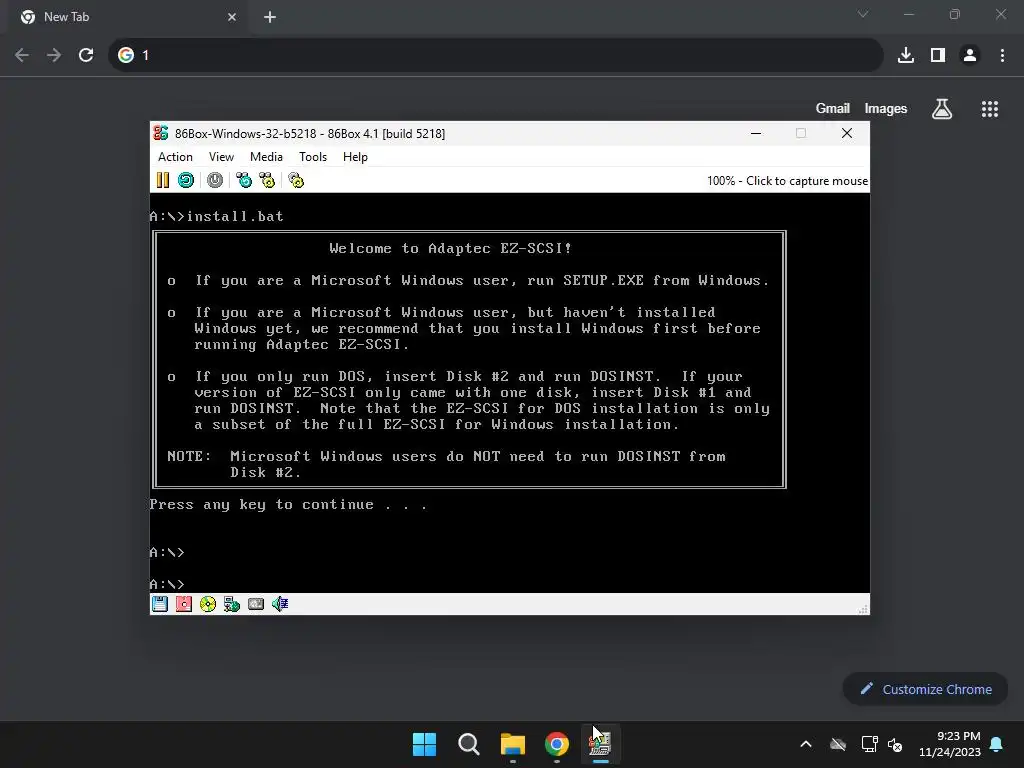Screen dimensions: 1024x768
Task: Open the Help menu
Action: [x=355, y=157]
